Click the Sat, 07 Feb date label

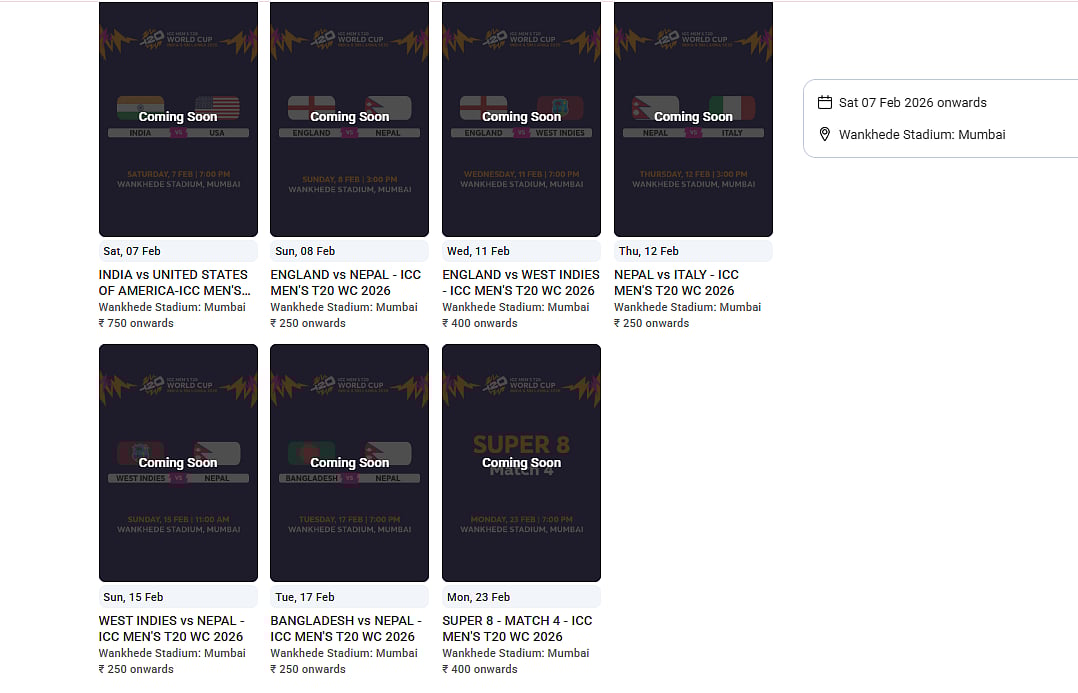(x=132, y=251)
